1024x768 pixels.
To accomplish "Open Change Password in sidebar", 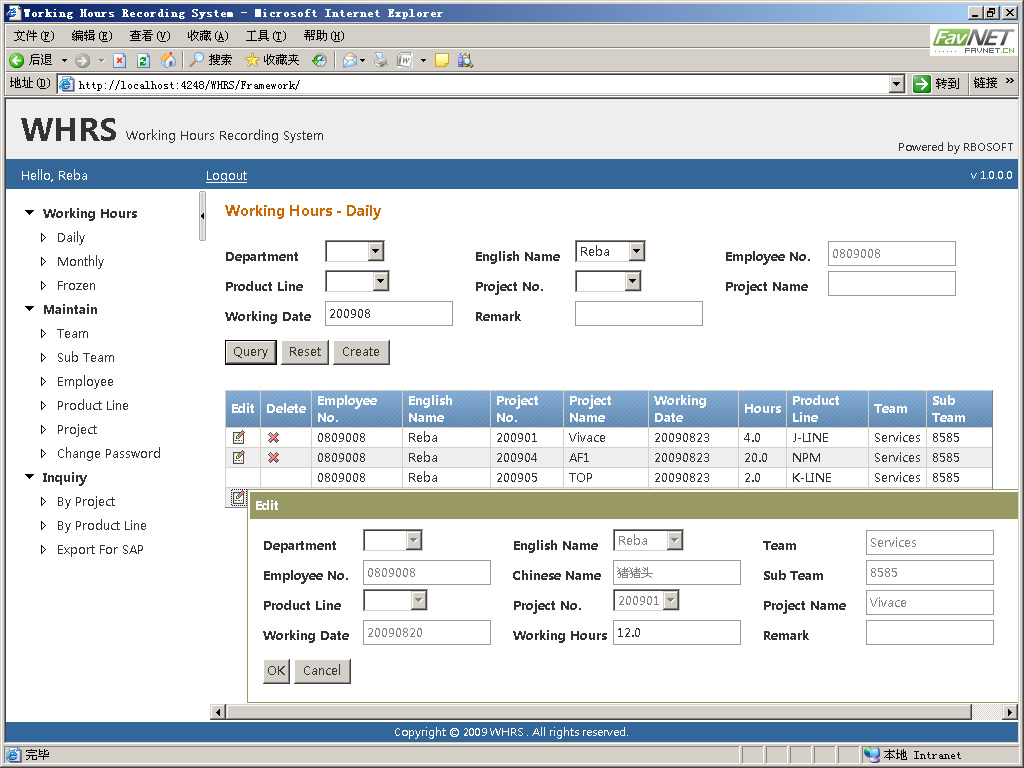I will tap(108, 453).
